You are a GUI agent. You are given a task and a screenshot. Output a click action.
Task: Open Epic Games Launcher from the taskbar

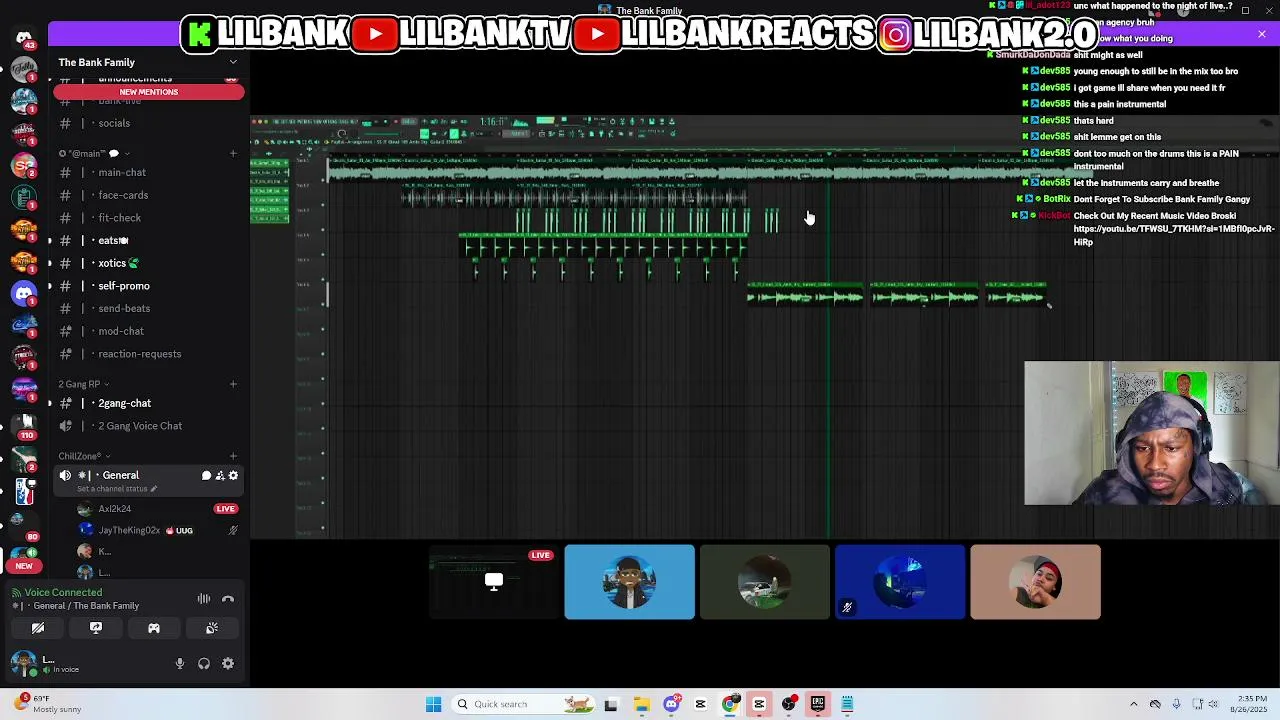818,704
